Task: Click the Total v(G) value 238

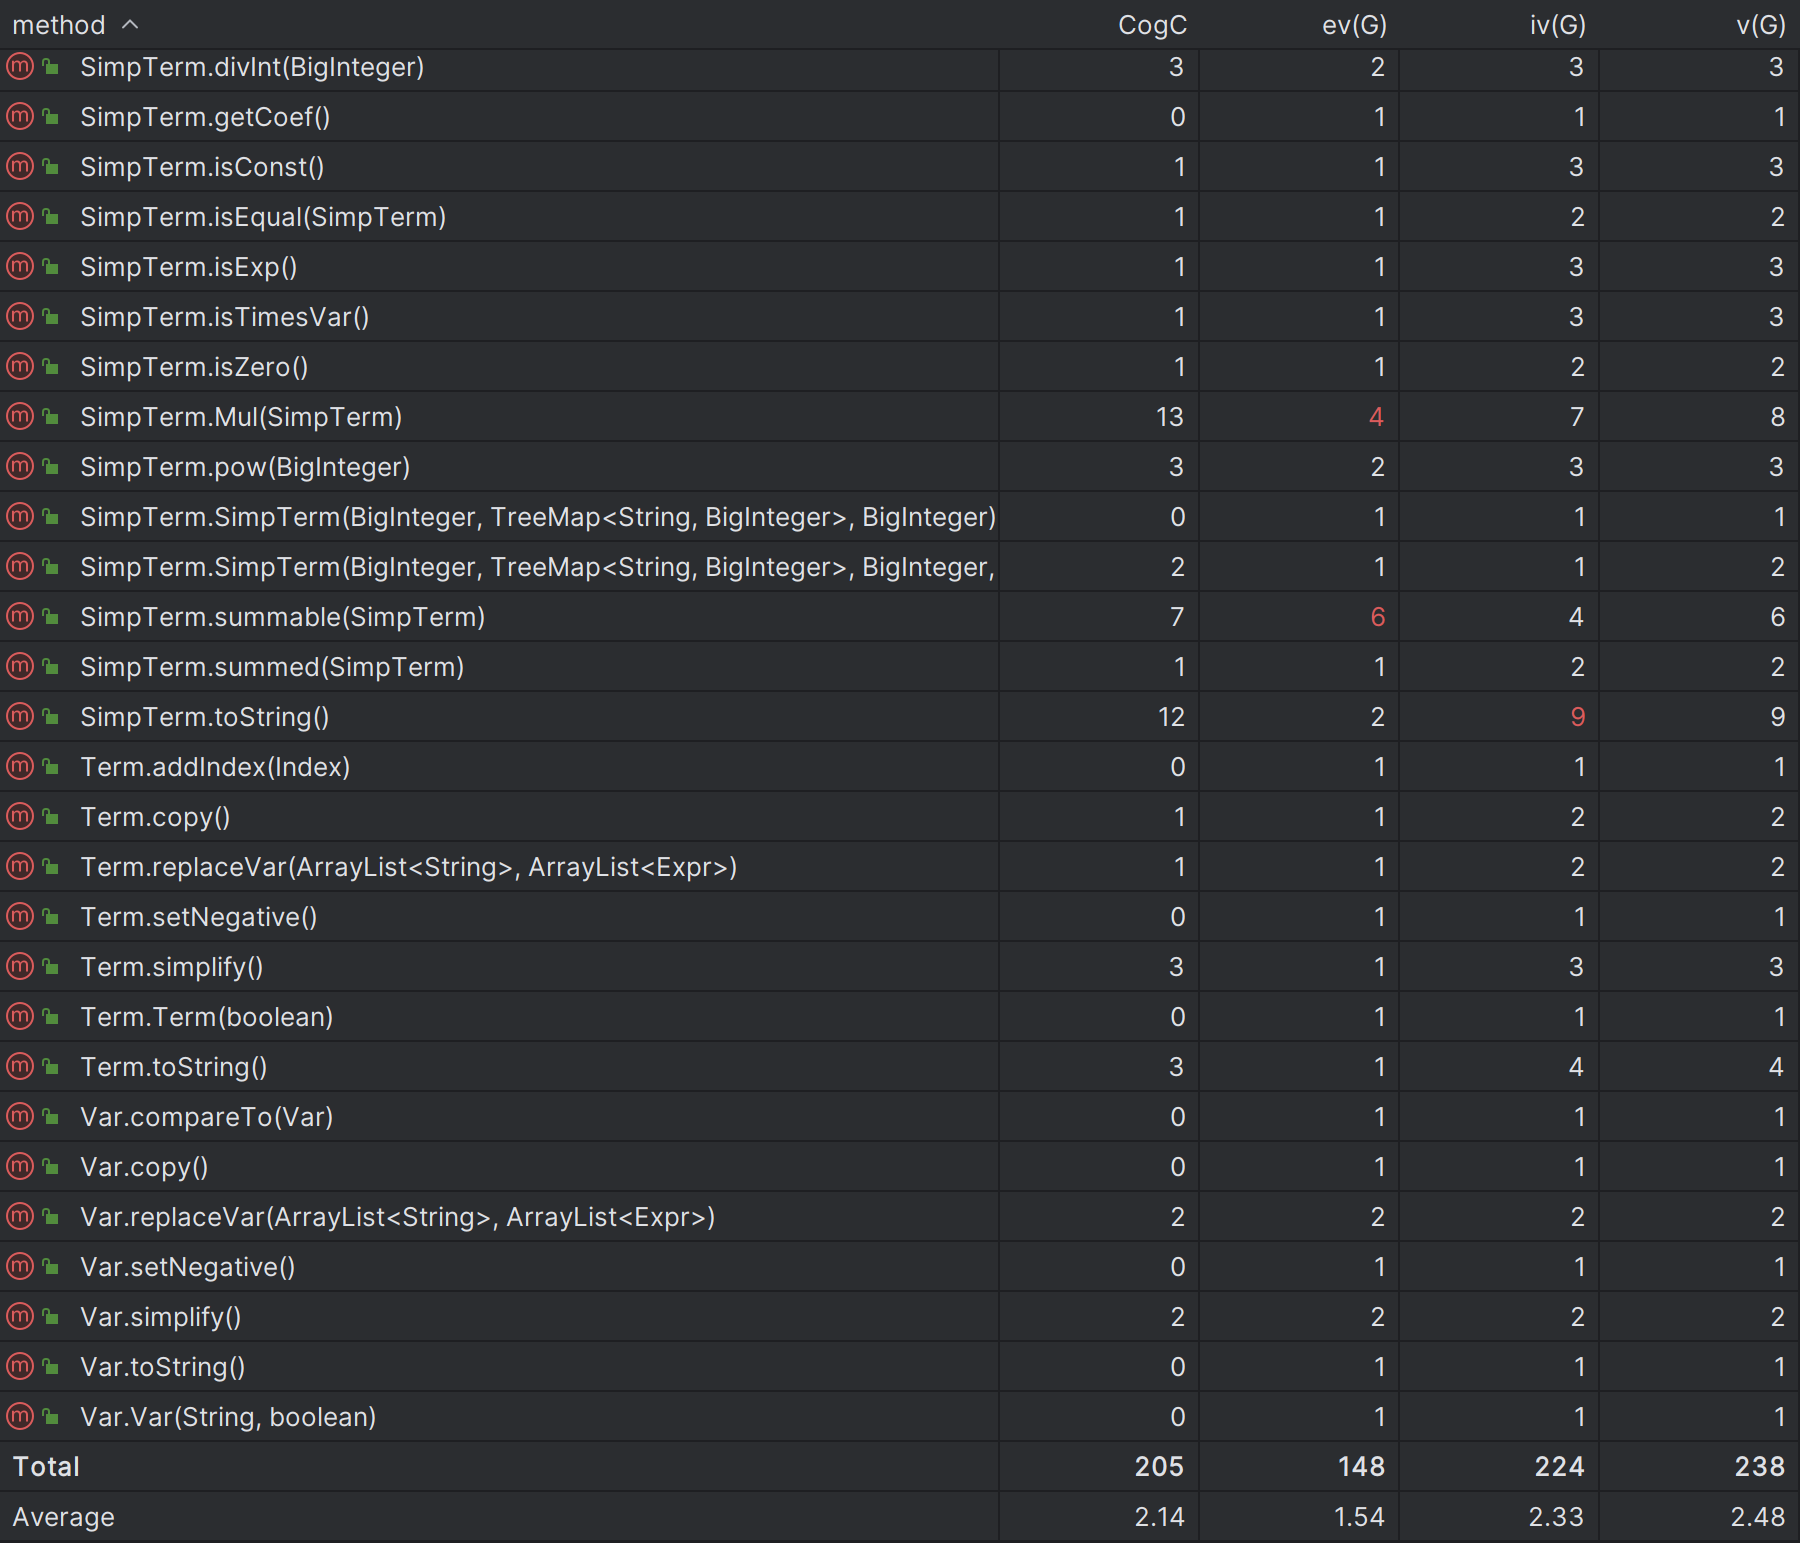Action: (1760, 1467)
